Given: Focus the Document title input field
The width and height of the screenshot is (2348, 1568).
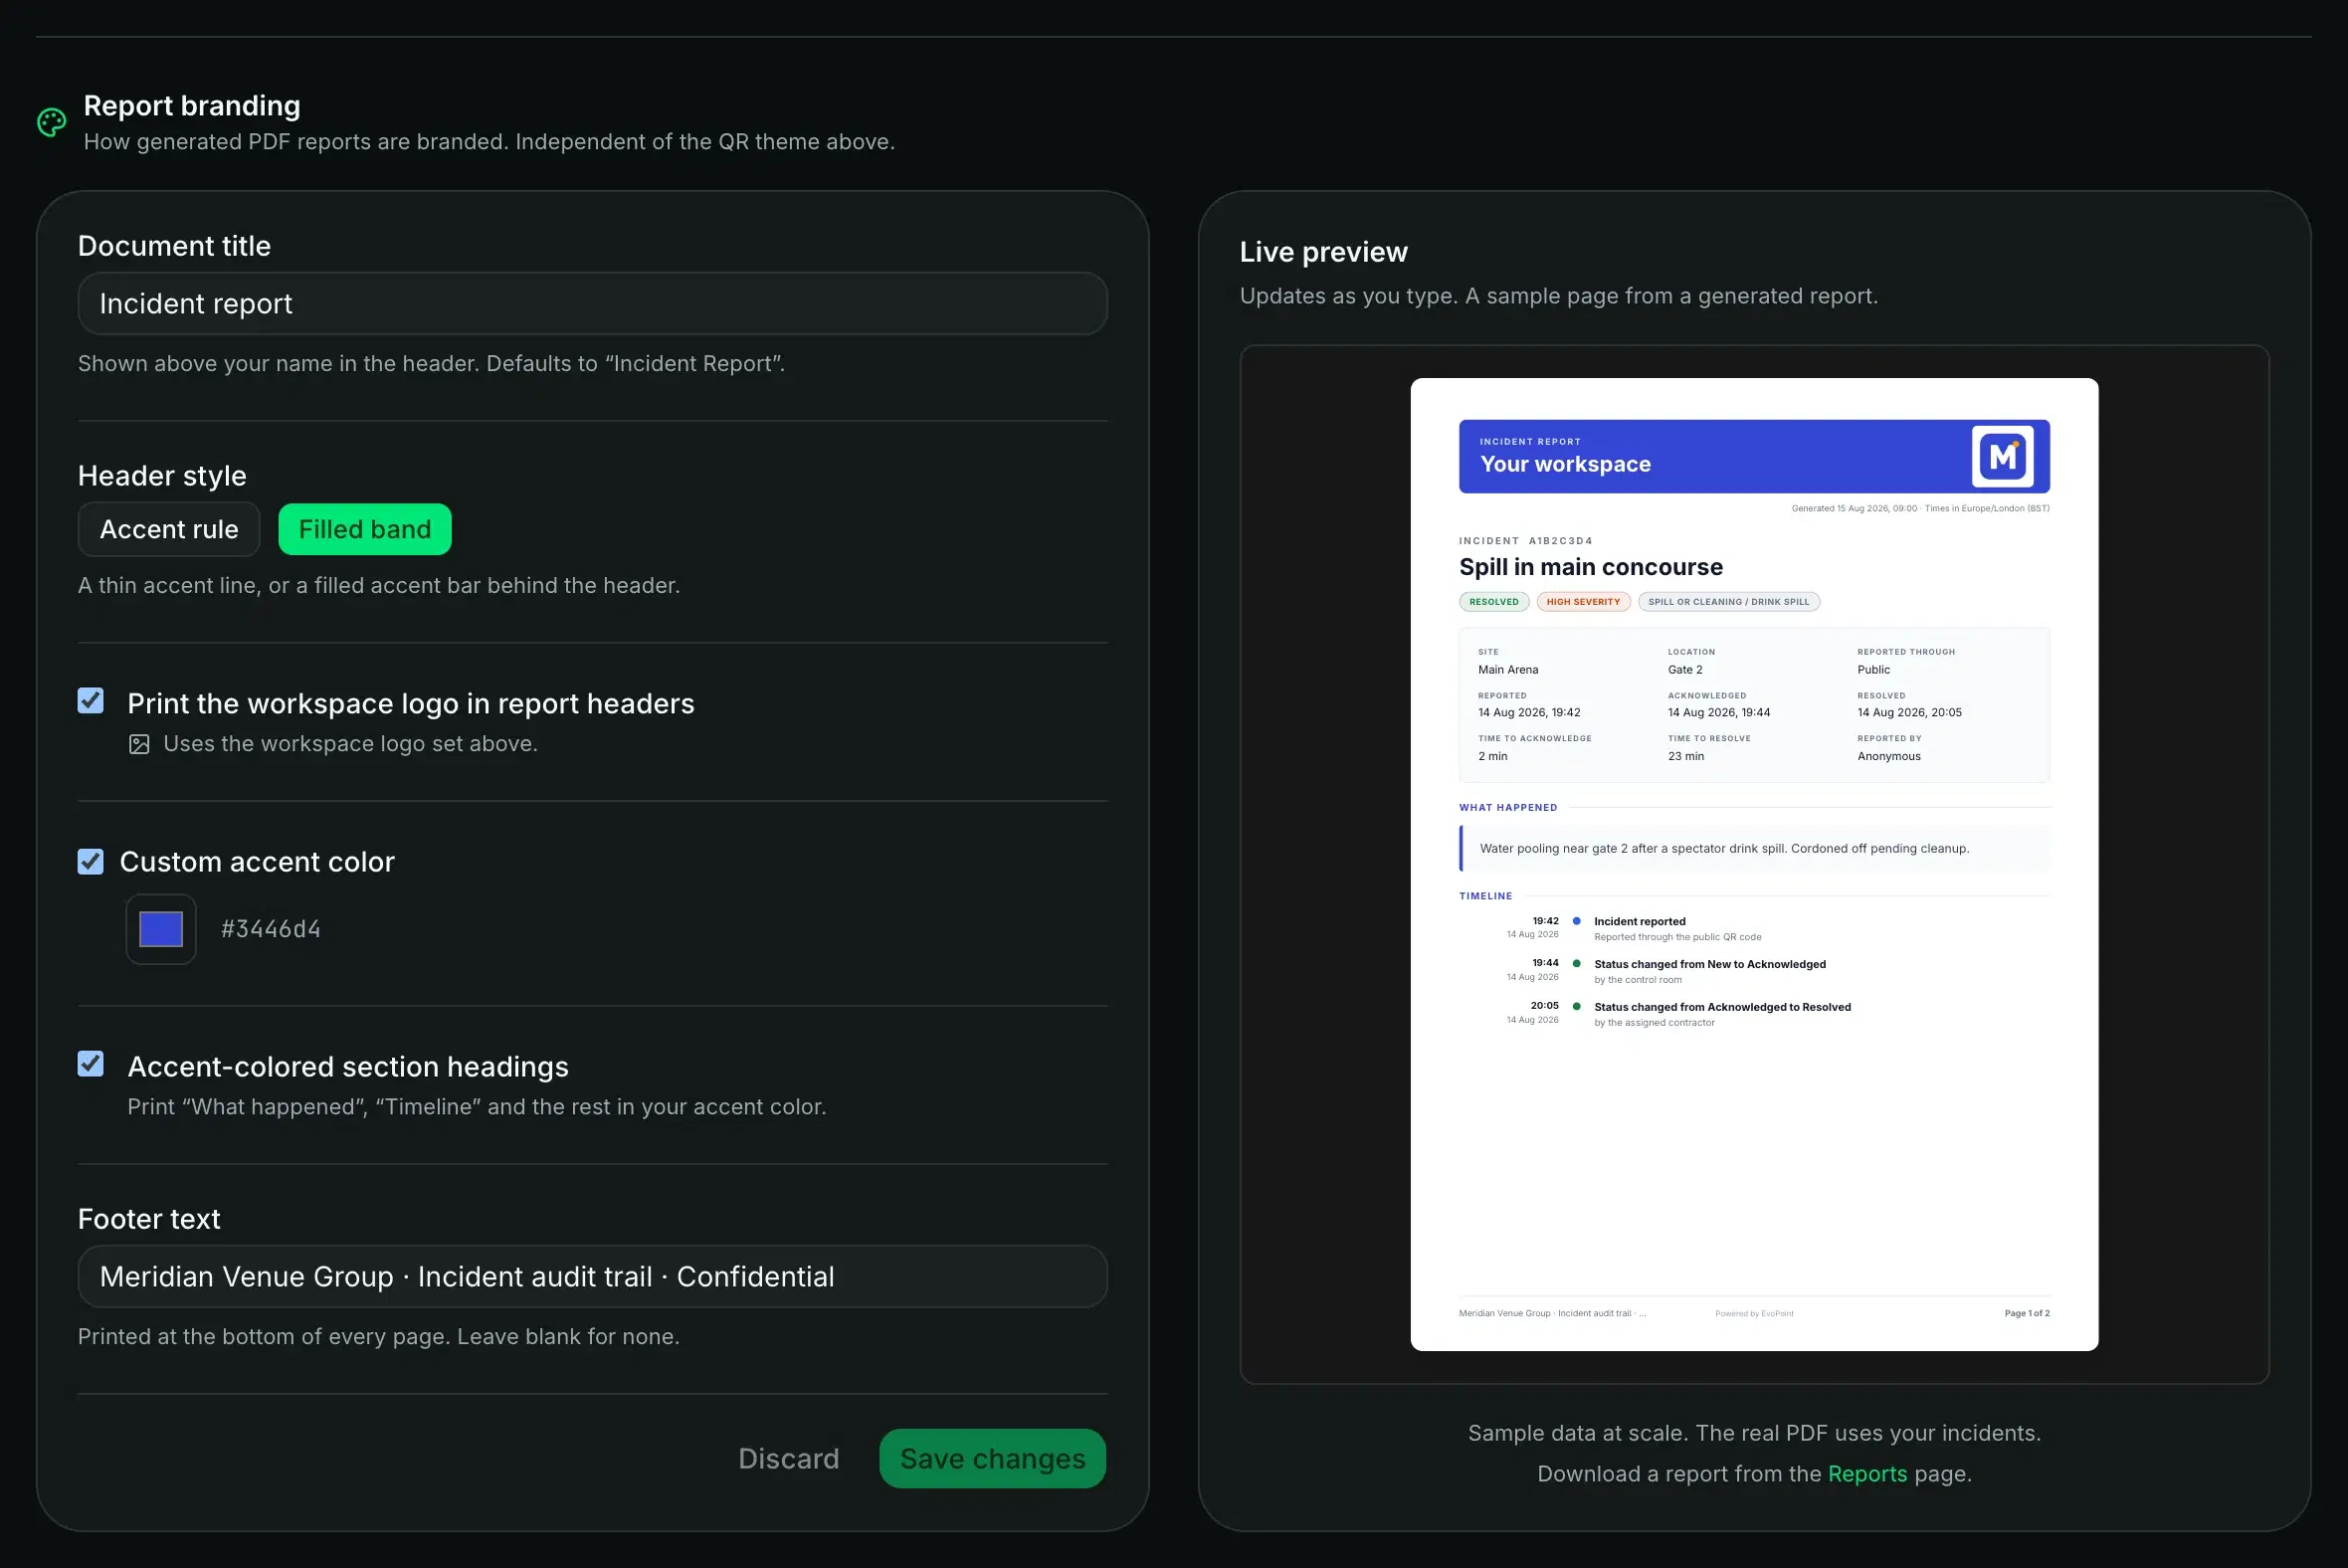Looking at the screenshot, I should [x=593, y=304].
